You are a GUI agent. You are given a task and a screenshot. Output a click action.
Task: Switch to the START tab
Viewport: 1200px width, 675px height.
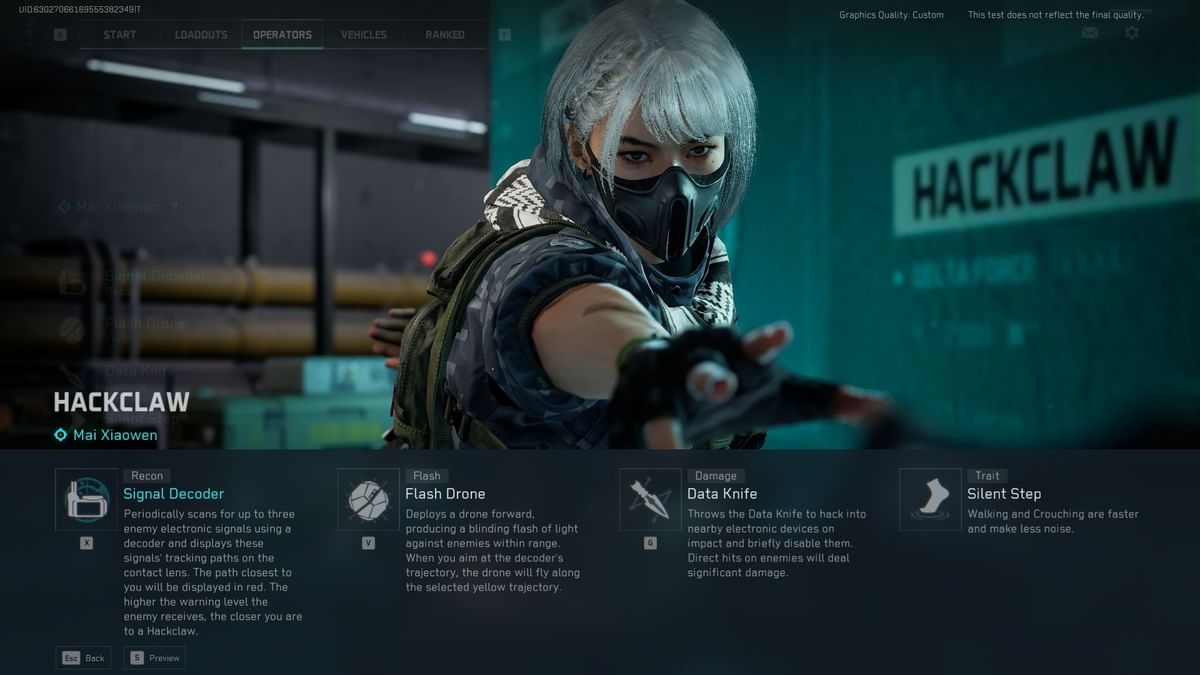[119, 34]
